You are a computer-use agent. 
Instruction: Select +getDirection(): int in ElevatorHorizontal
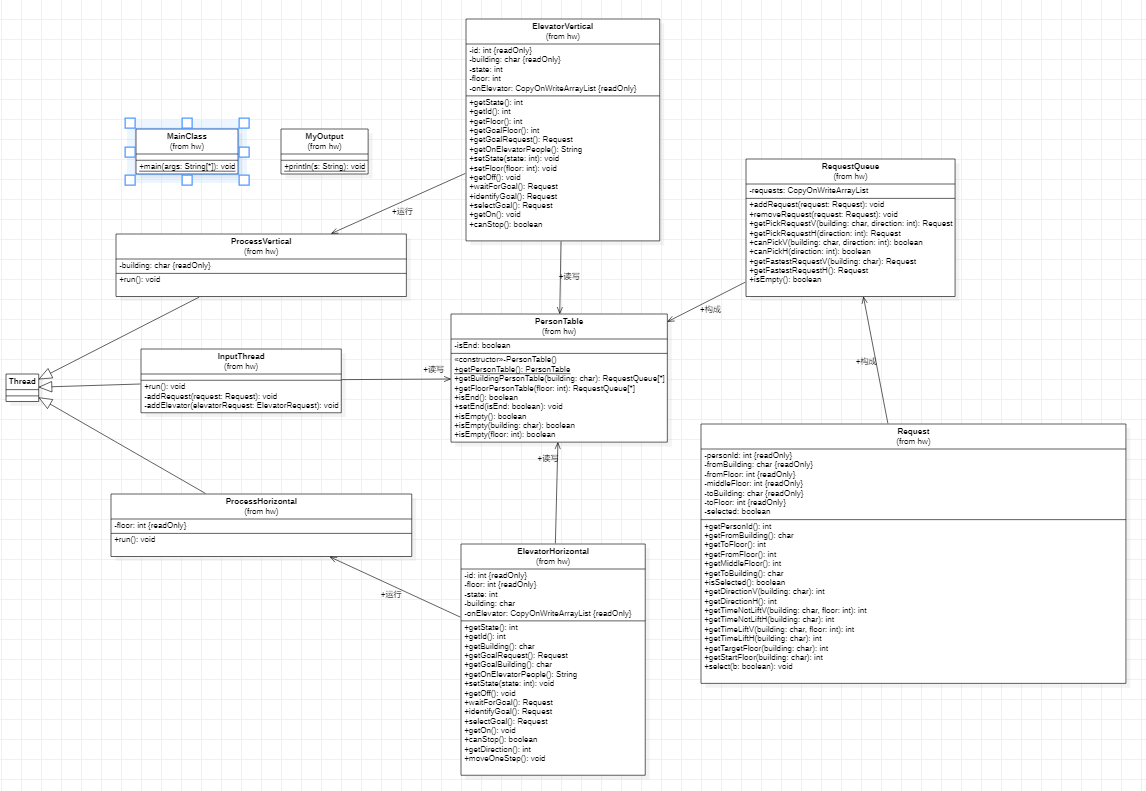click(498, 749)
